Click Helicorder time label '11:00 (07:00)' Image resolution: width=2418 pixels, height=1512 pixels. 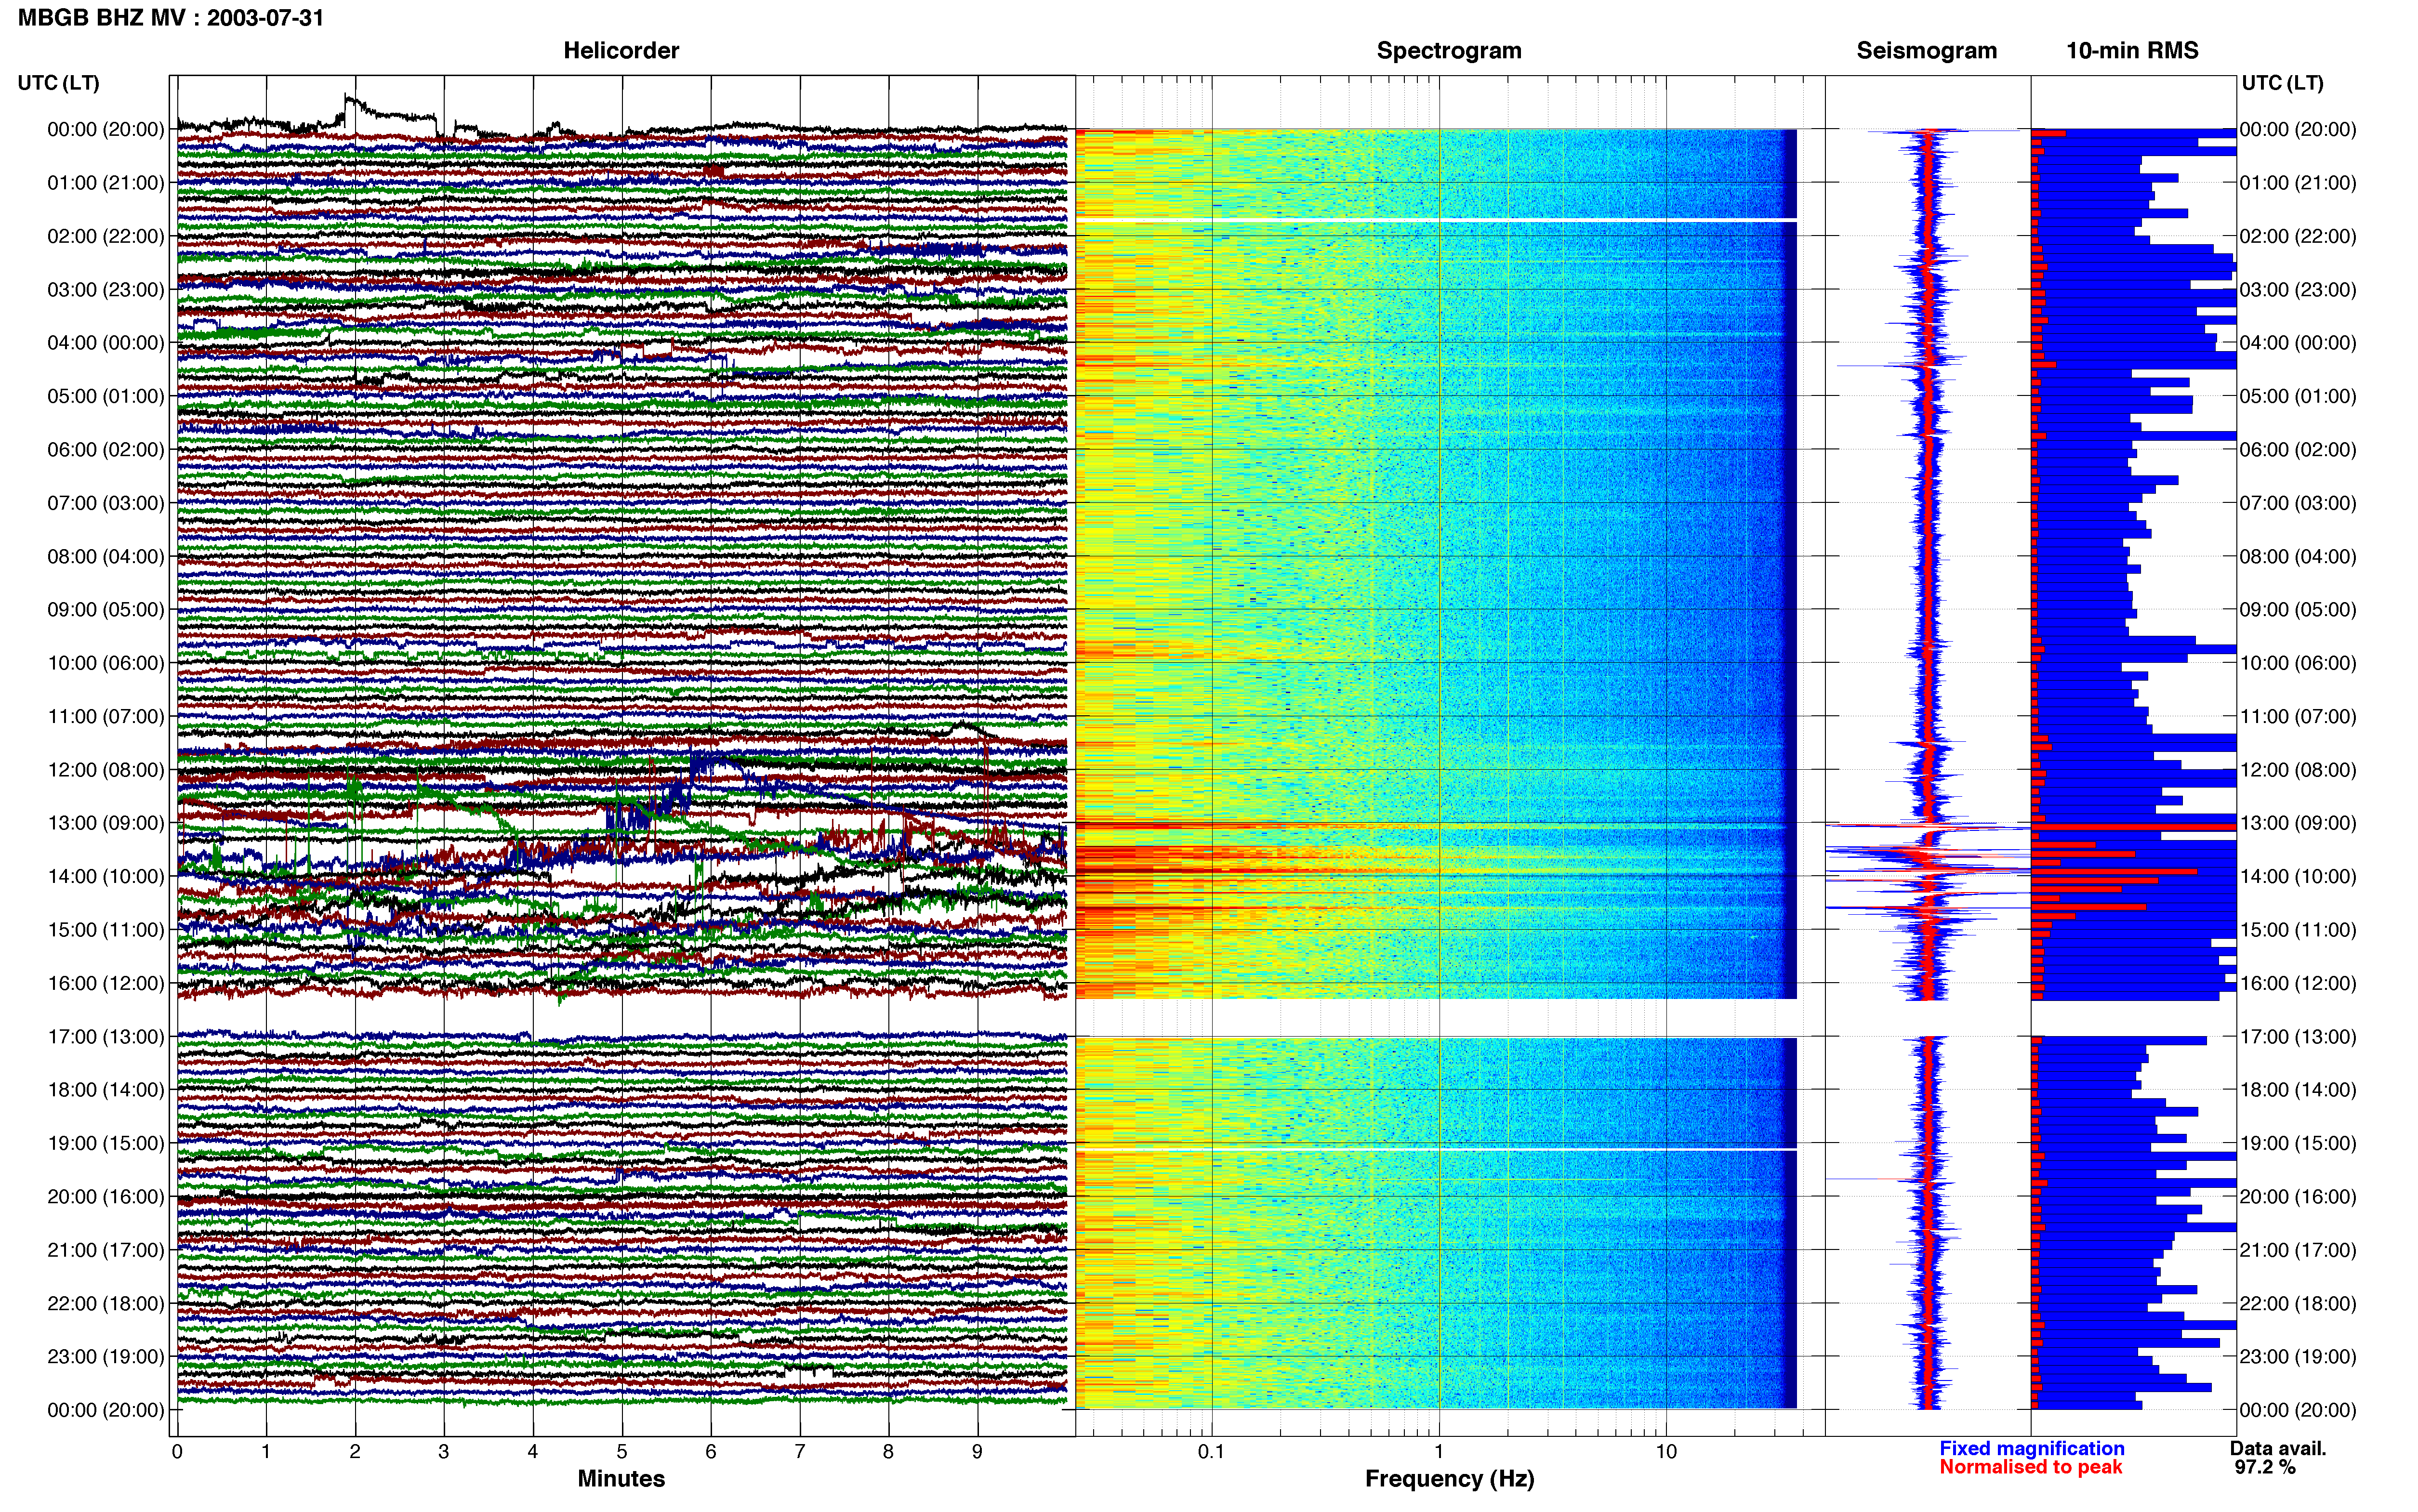pyautogui.click(x=106, y=716)
